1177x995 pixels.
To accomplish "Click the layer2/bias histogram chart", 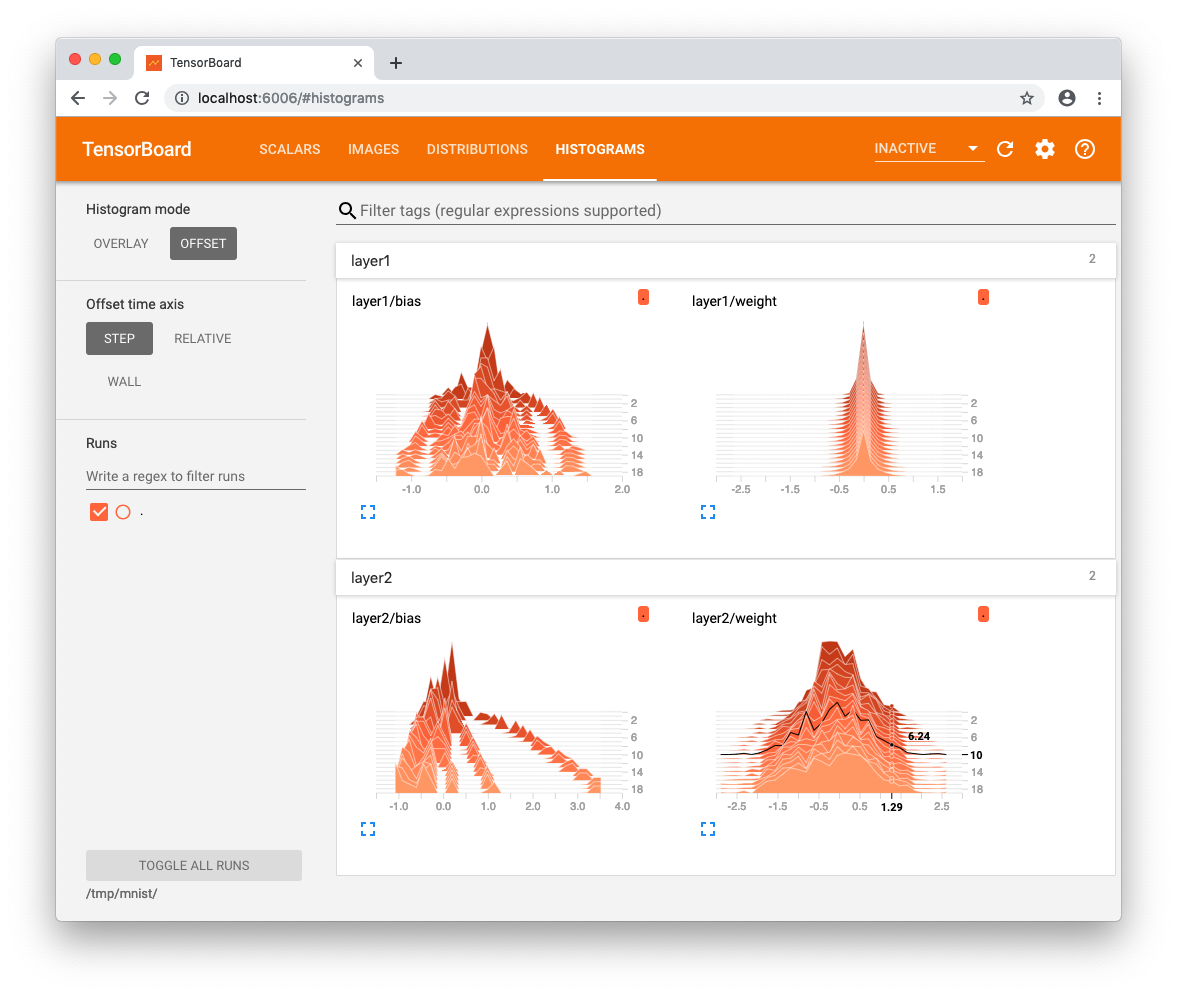I will (x=499, y=726).
